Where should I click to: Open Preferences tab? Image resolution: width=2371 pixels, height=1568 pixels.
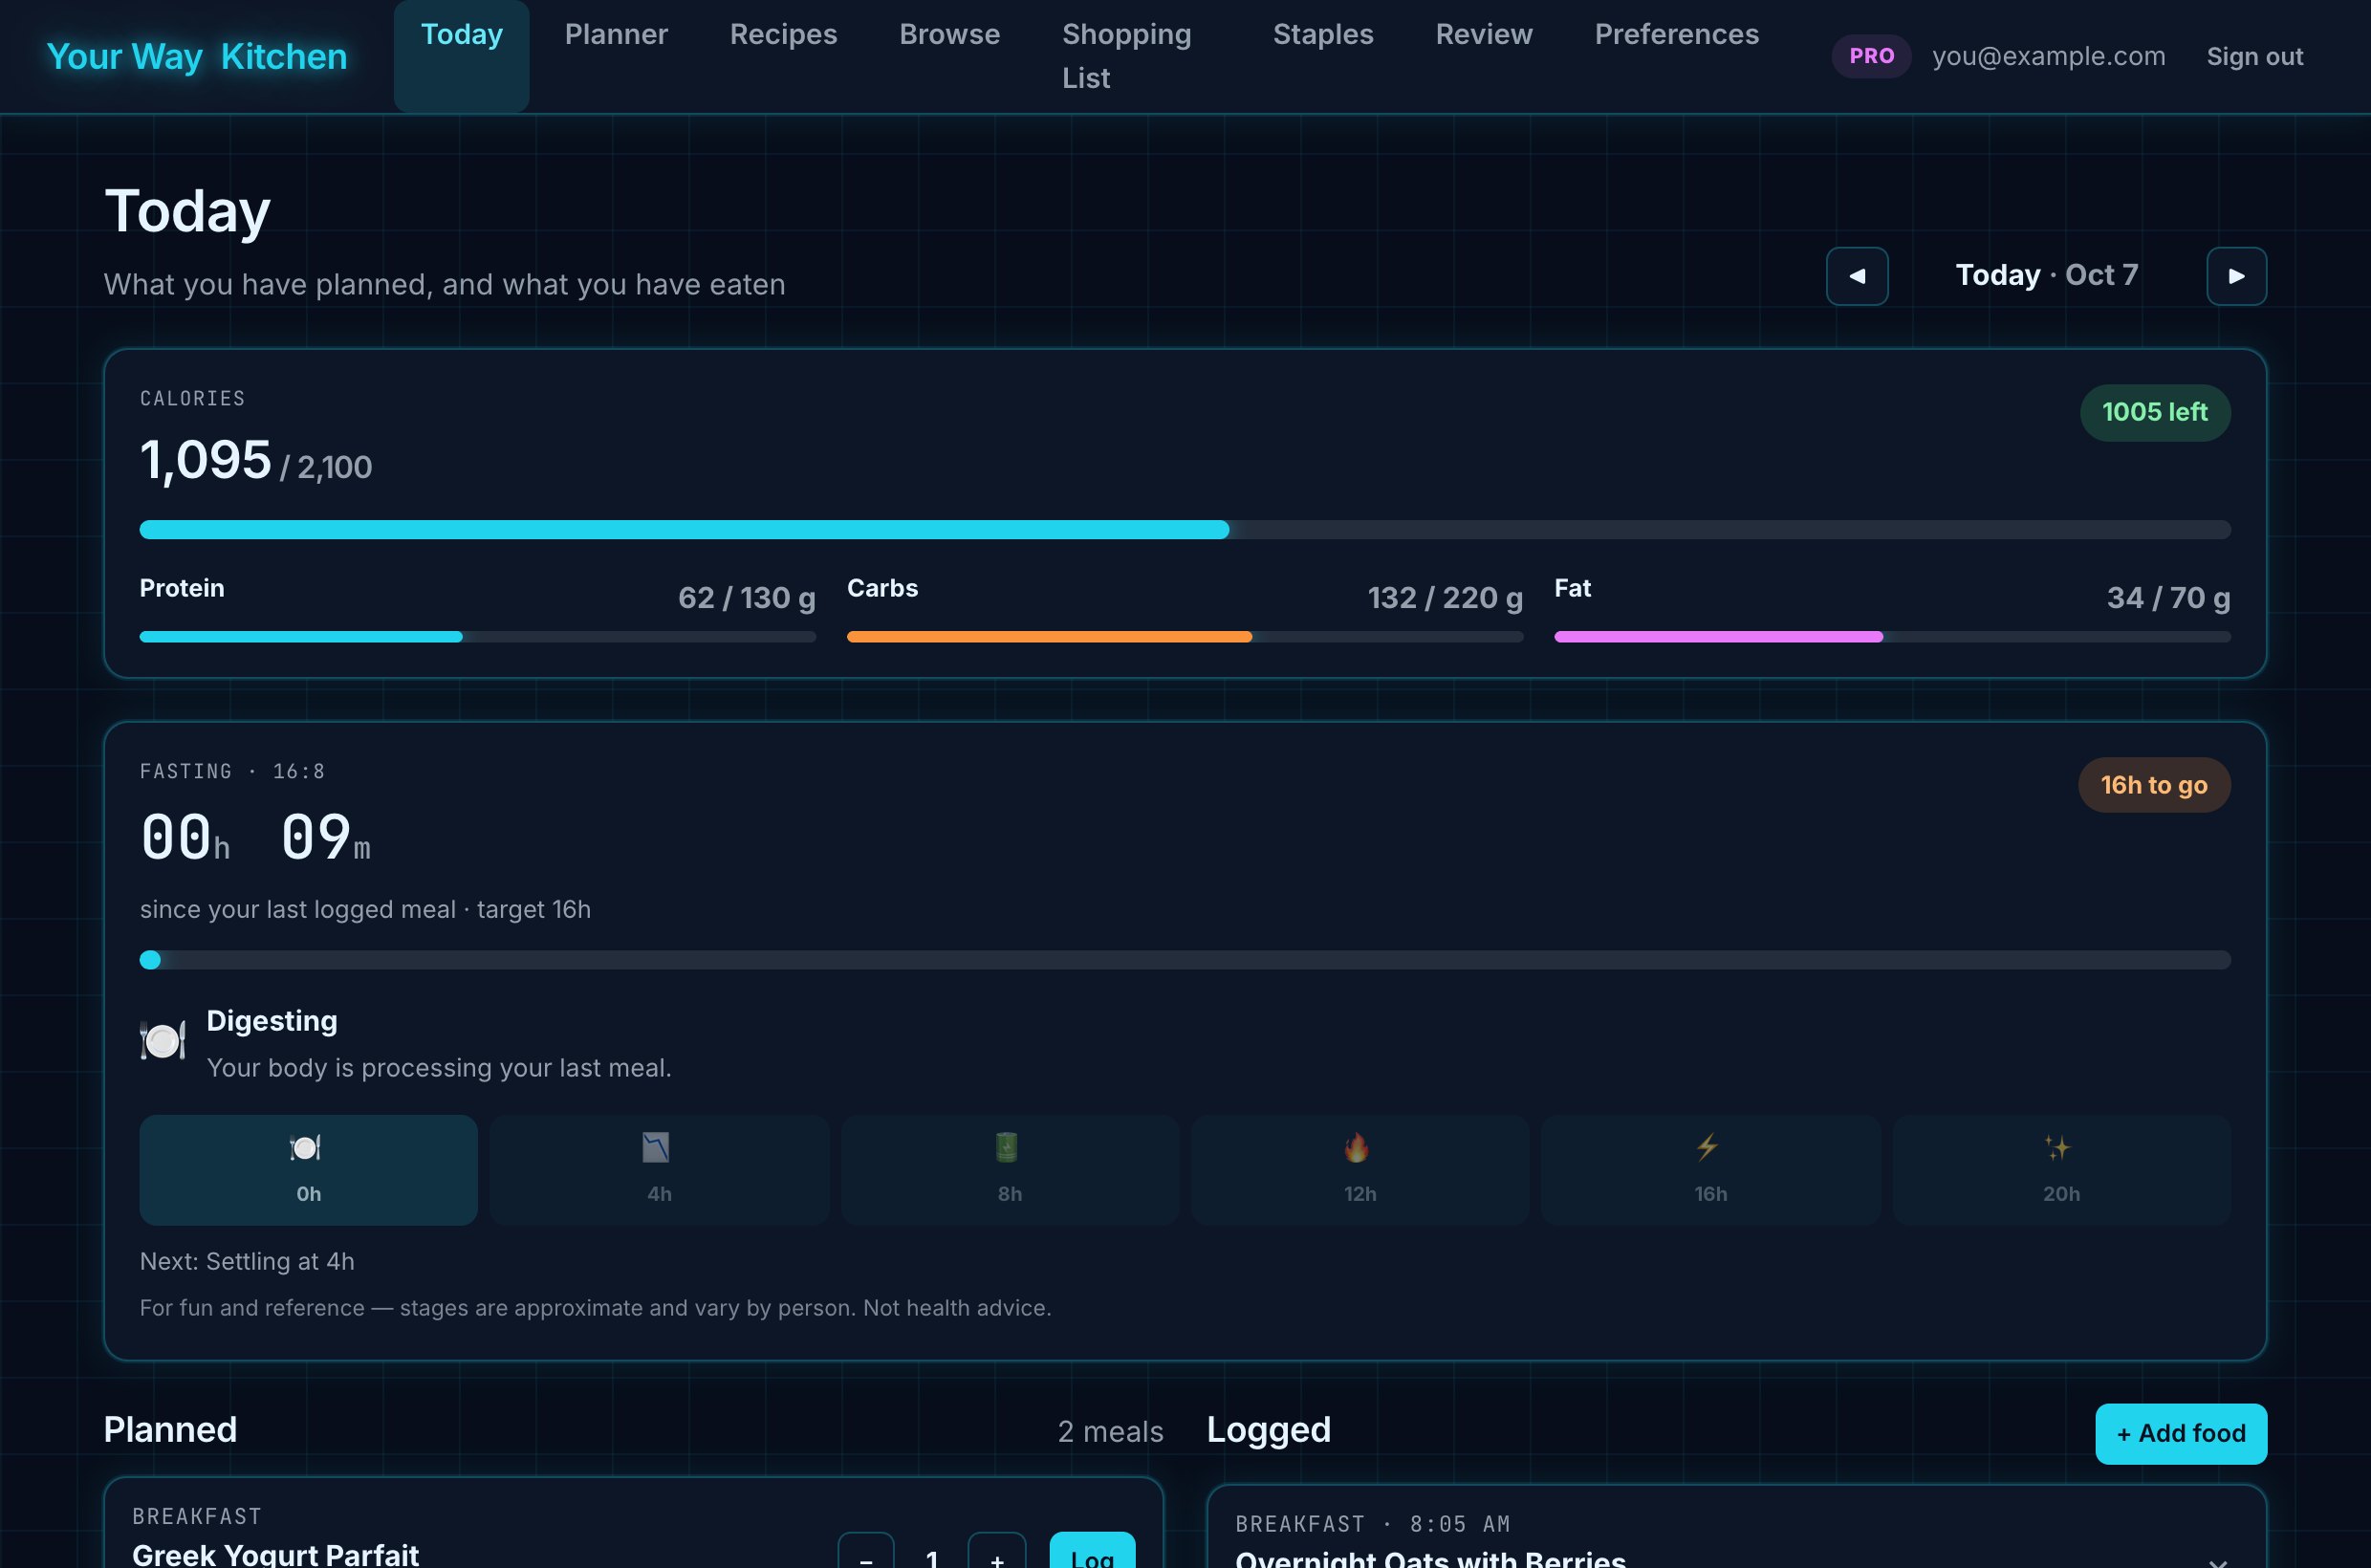pyautogui.click(x=1676, y=34)
